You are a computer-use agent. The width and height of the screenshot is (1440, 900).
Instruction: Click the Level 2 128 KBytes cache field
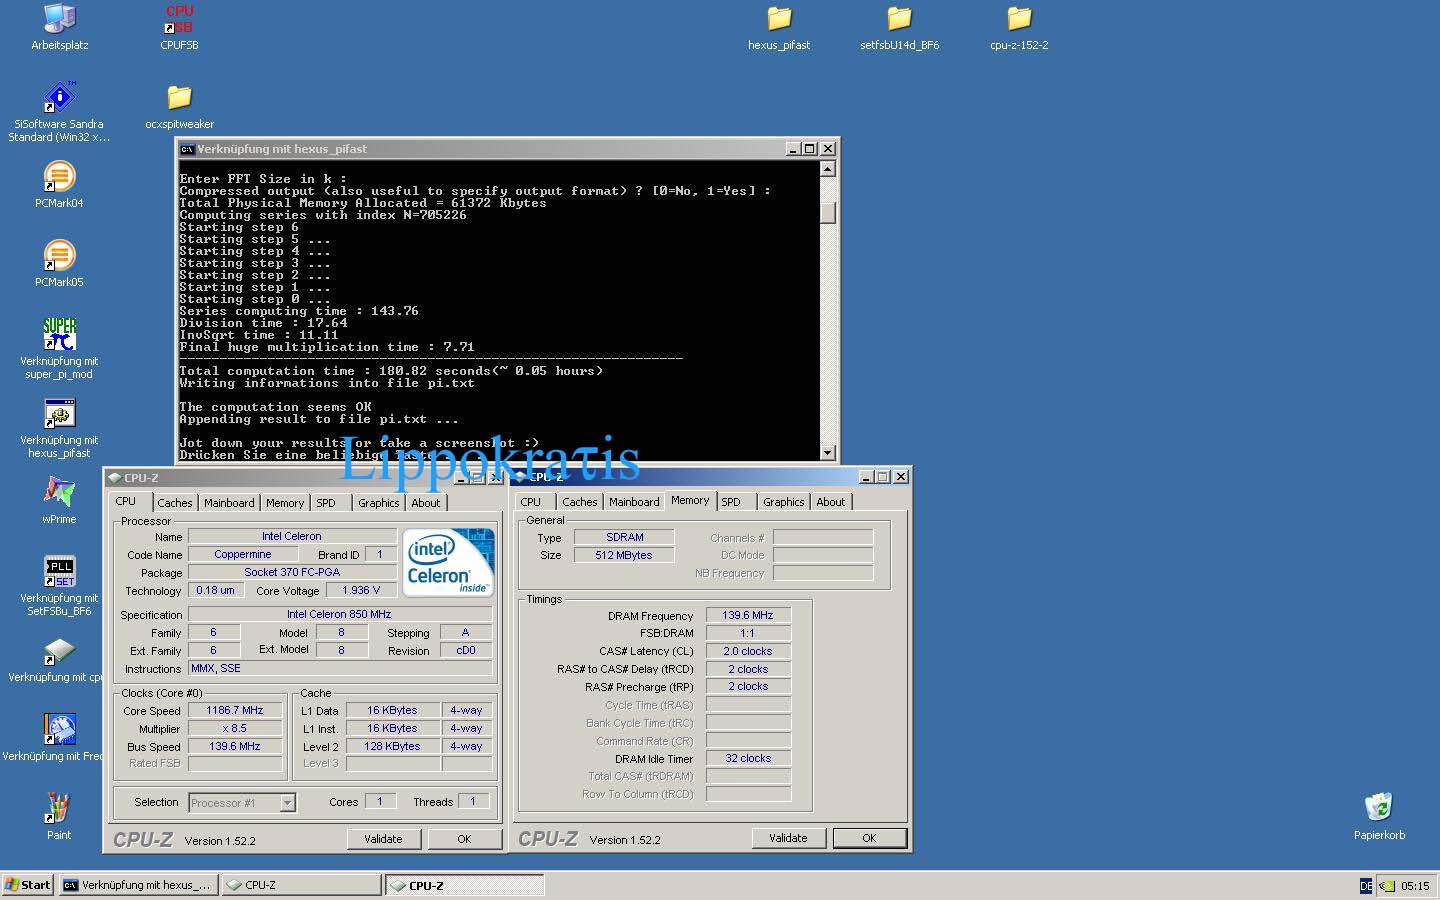[x=392, y=747]
